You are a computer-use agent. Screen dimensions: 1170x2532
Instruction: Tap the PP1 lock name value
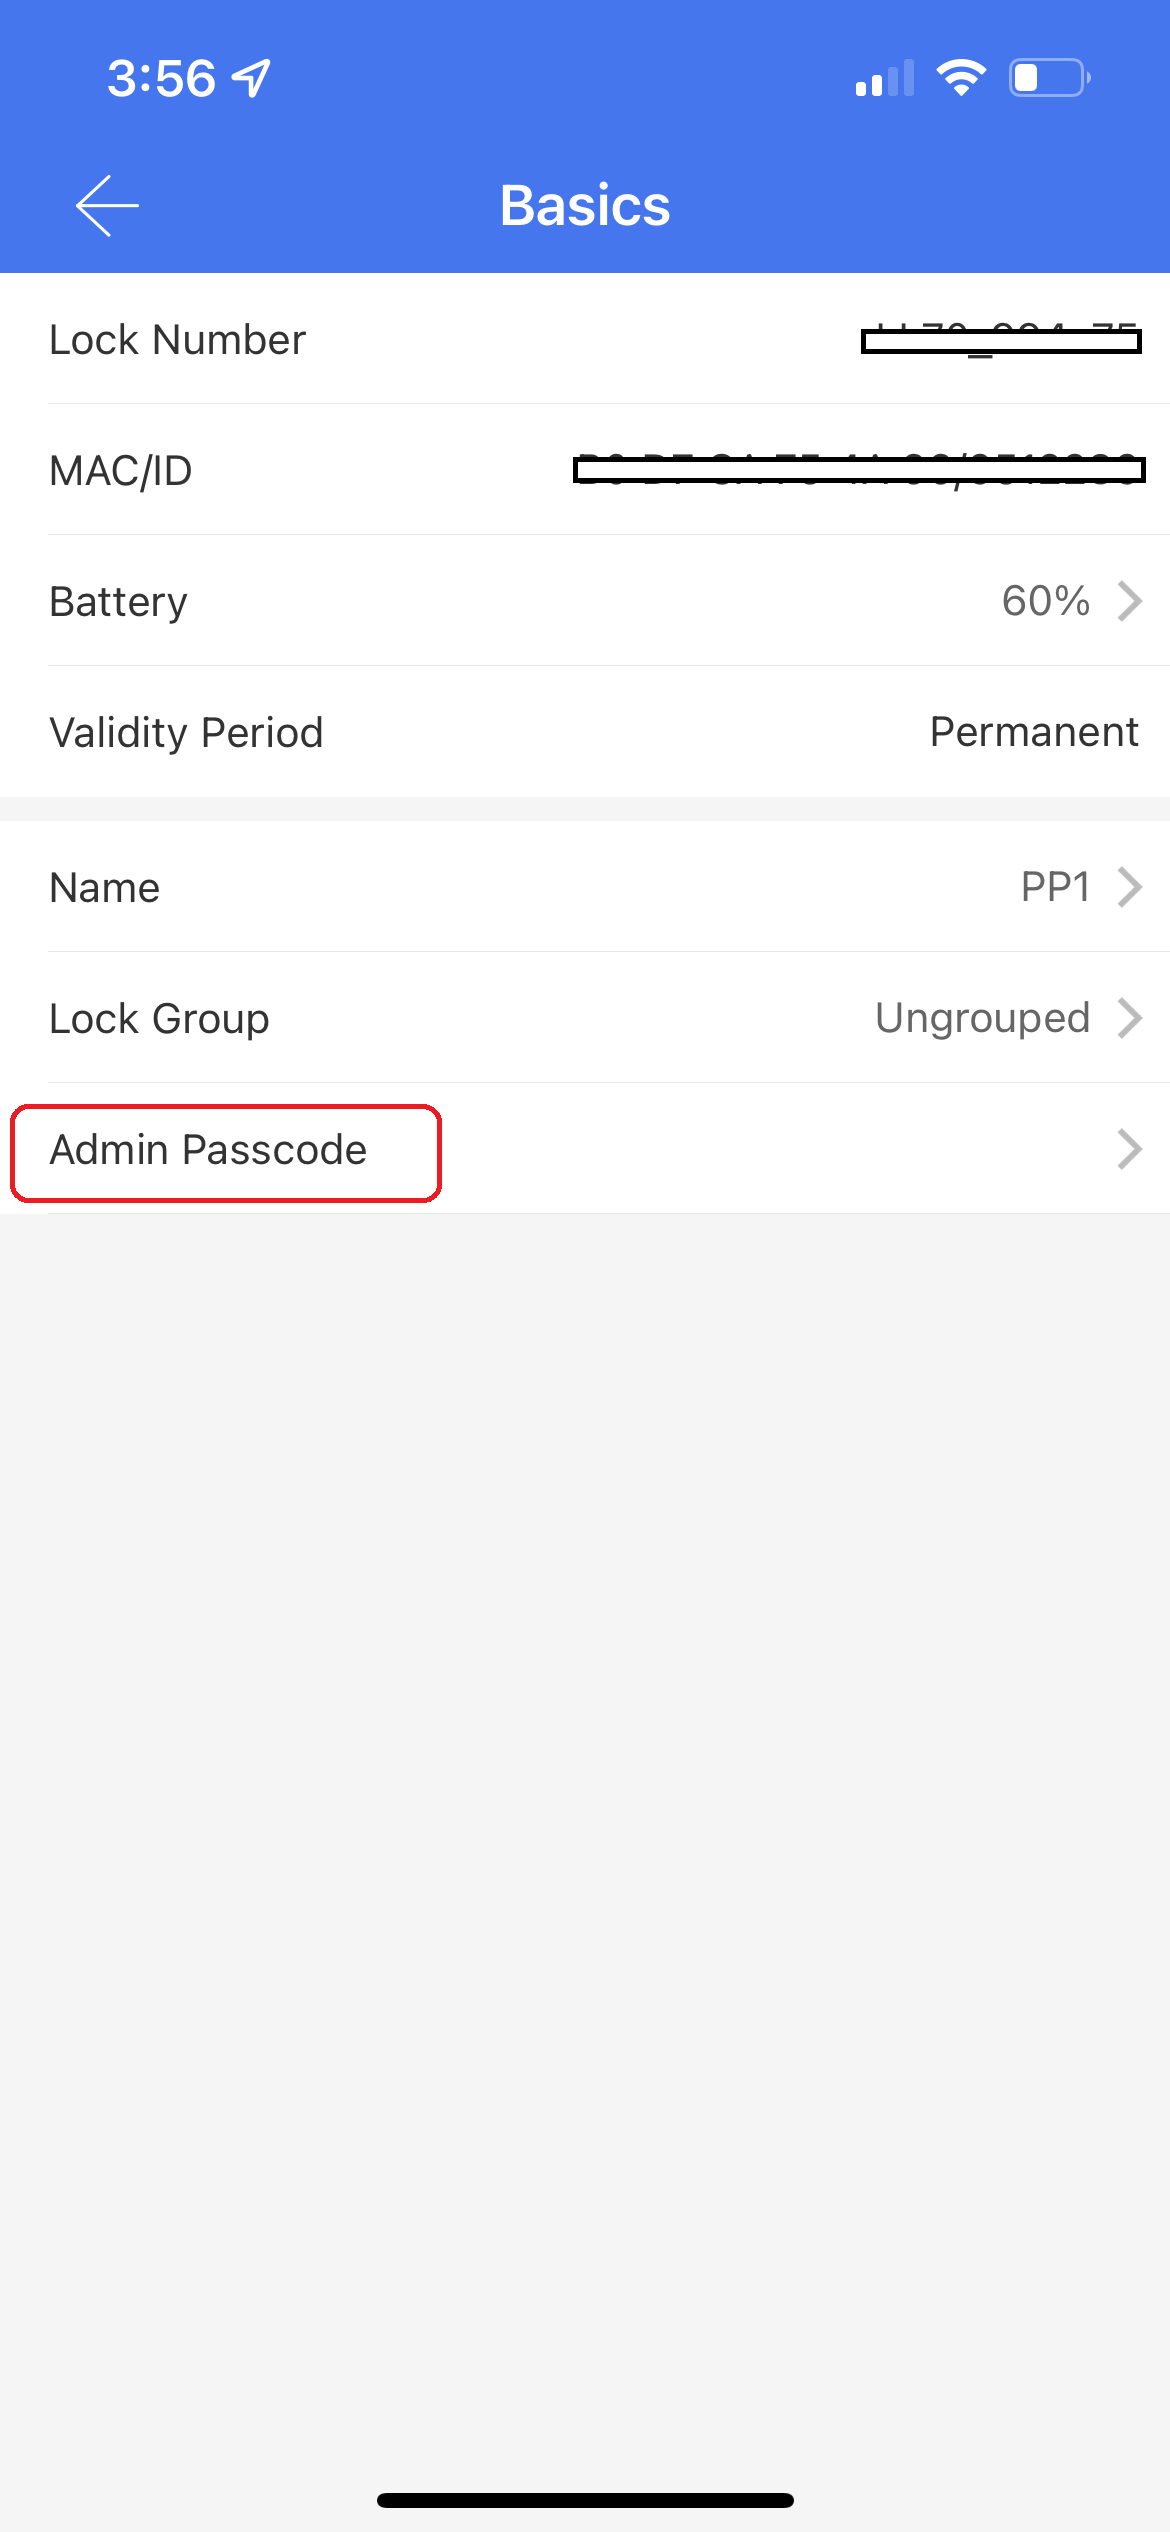1055,887
